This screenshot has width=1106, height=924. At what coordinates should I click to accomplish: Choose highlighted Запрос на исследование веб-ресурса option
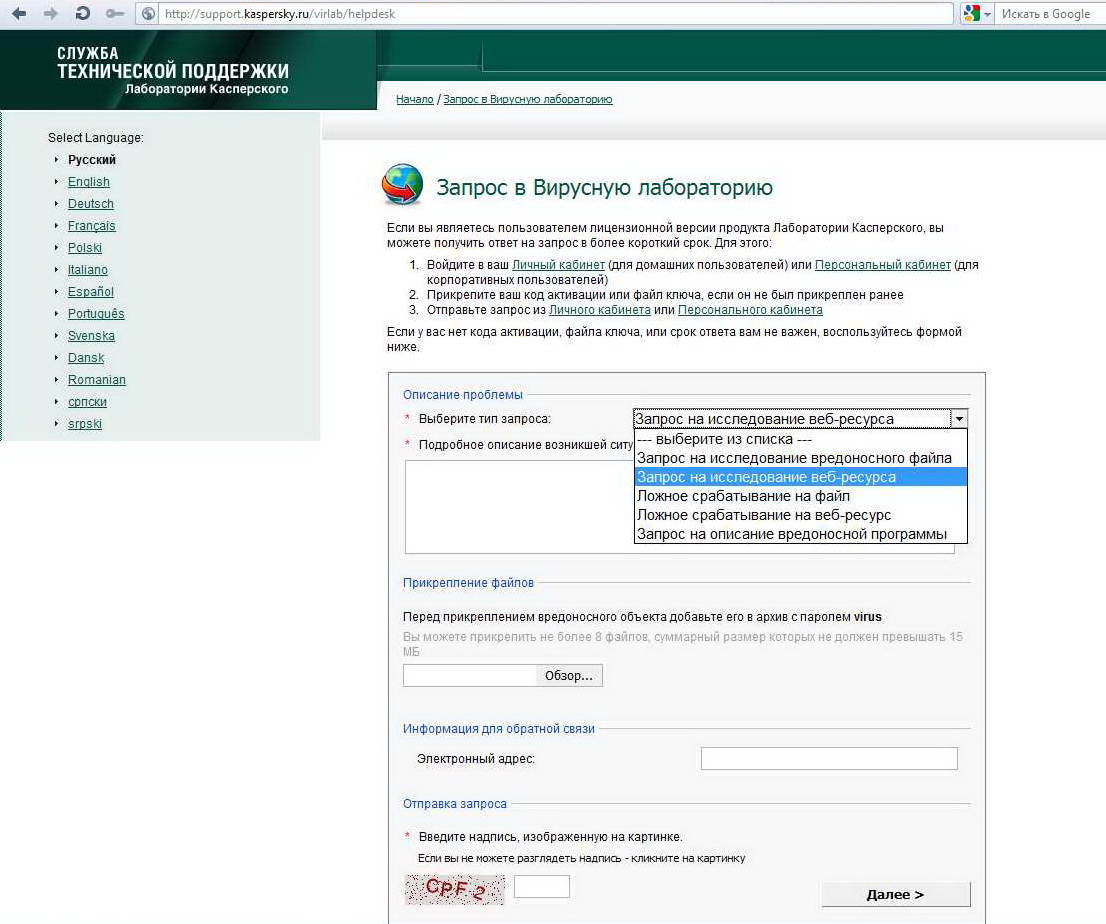(x=801, y=478)
